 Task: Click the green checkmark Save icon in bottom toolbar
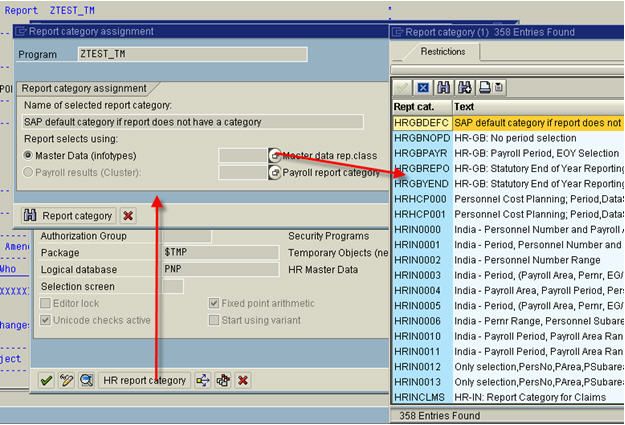click(46, 380)
